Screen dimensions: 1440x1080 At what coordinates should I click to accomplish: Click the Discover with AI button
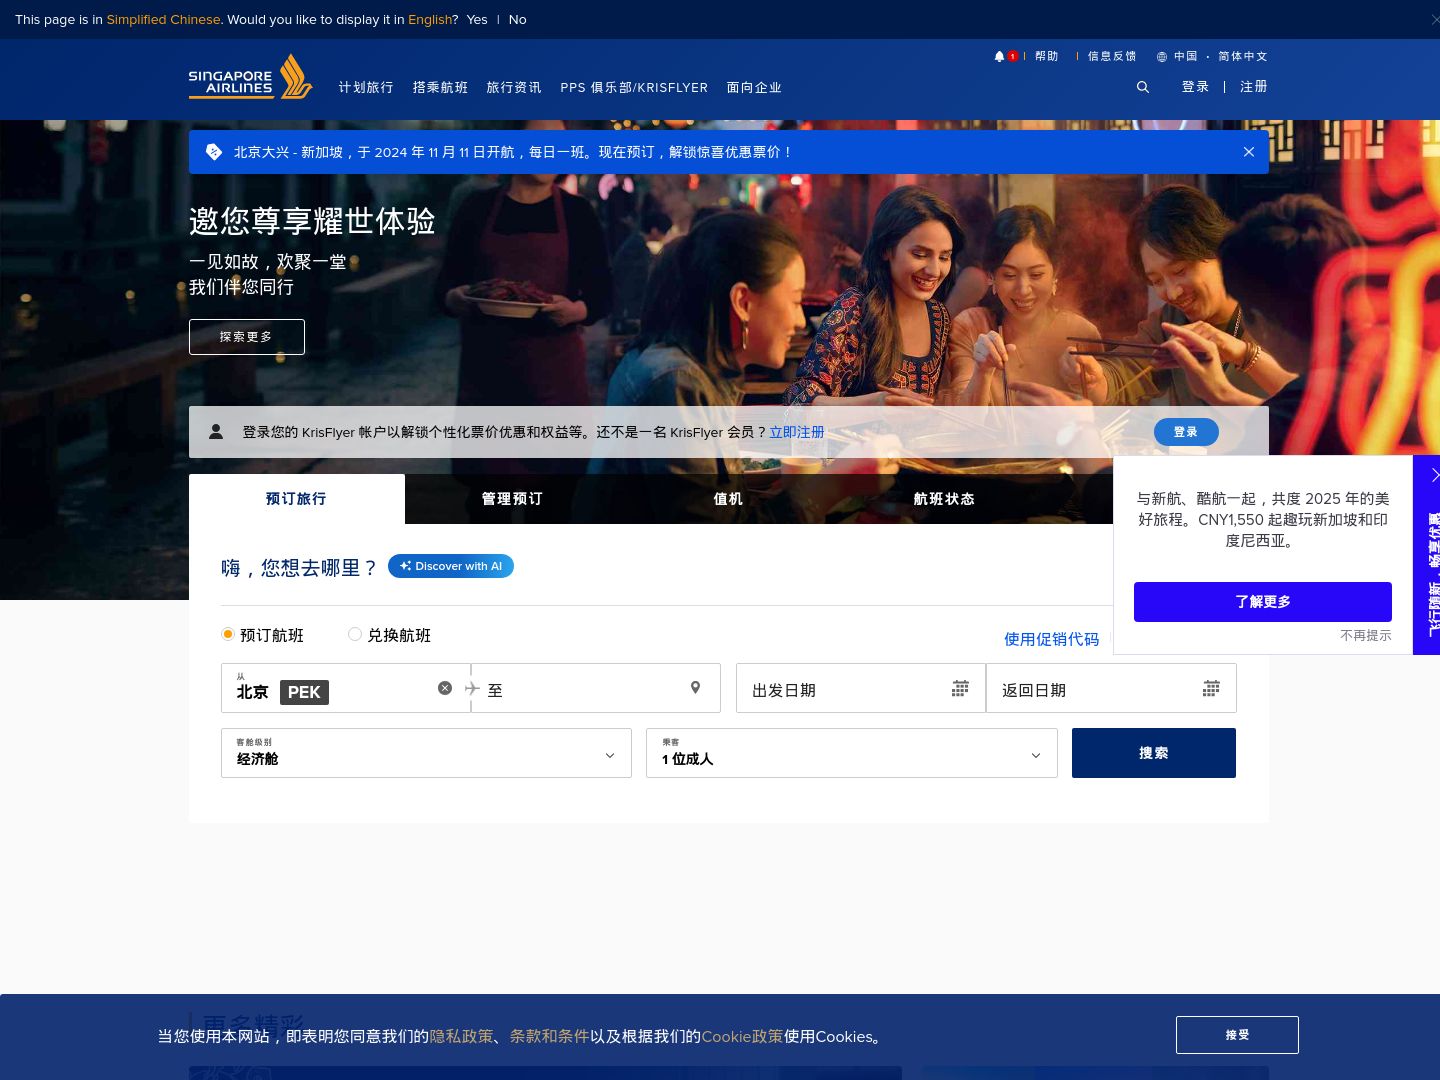point(451,566)
